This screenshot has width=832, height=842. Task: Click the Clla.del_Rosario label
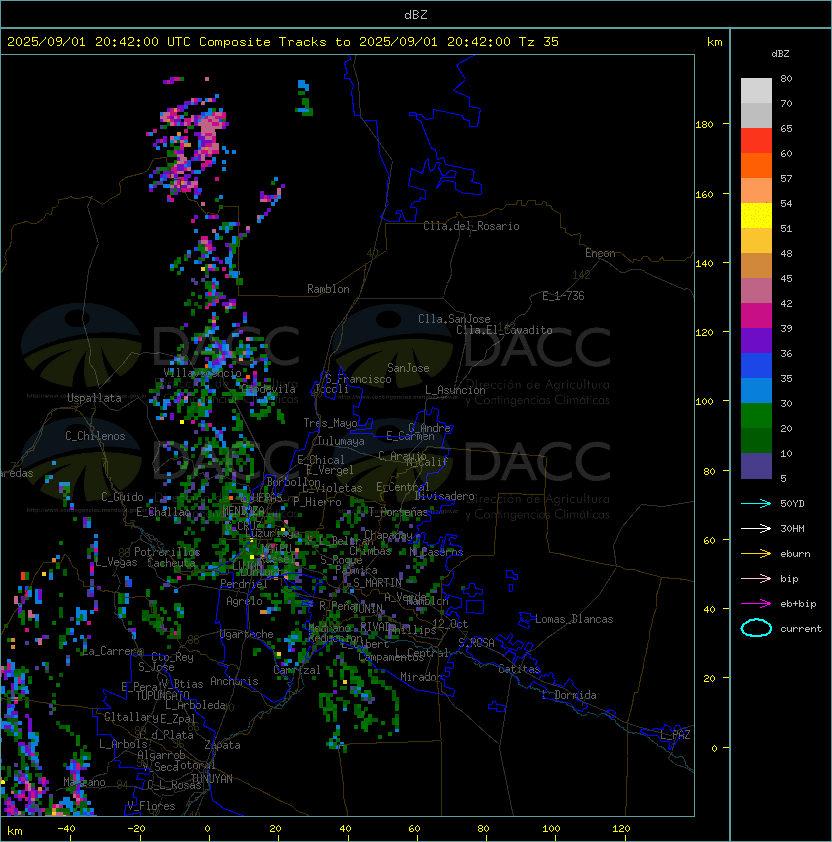(x=471, y=226)
